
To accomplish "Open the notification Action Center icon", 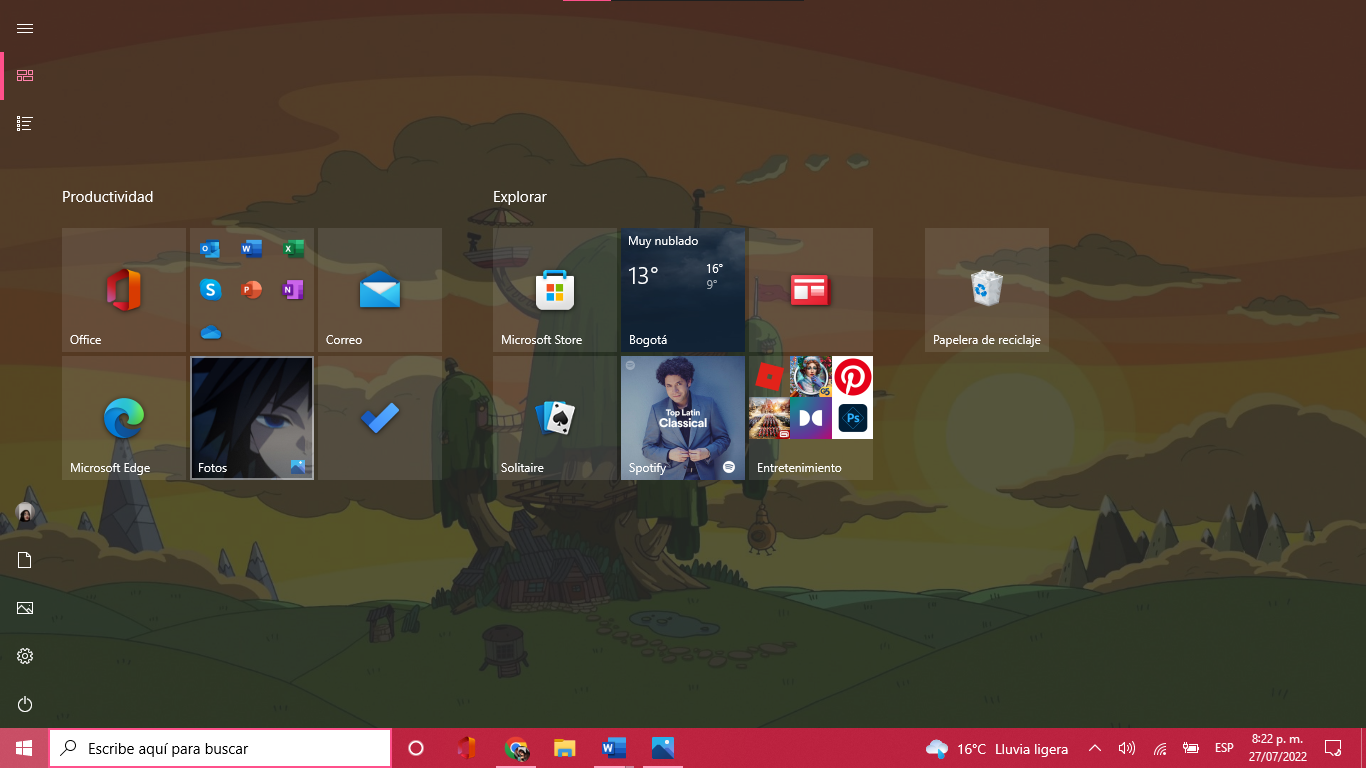I will point(1333,748).
